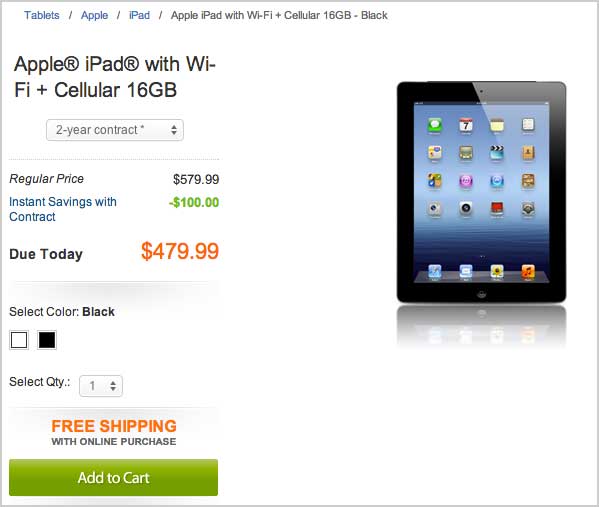Image resolution: width=599 pixels, height=507 pixels.
Task: Click the Videos clapperboard icon
Action: tap(497, 152)
